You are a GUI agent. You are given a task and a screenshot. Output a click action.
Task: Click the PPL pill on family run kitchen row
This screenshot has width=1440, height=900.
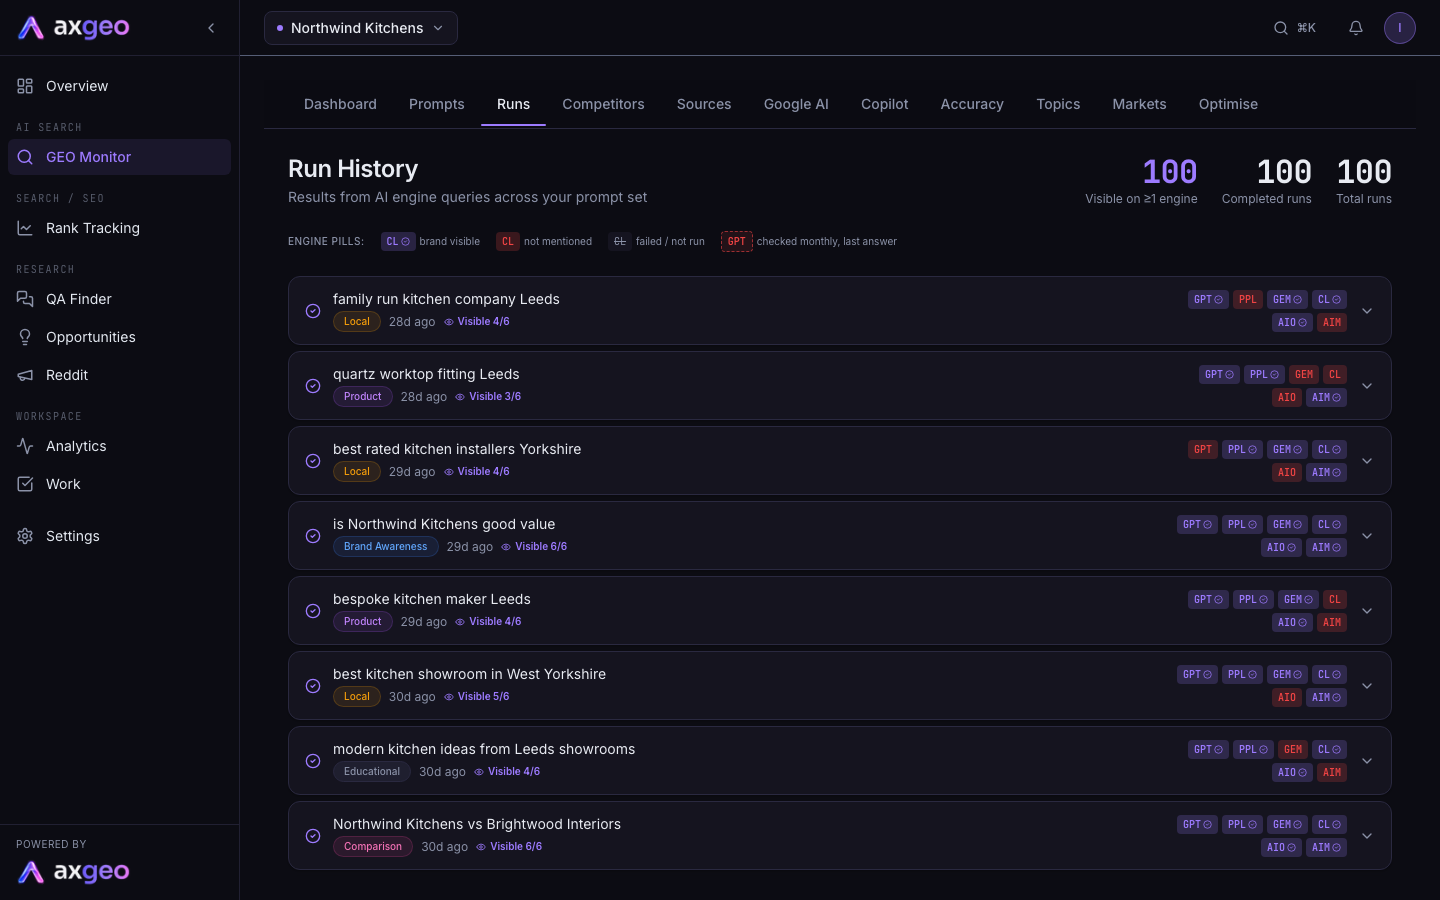[x=1247, y=299]
